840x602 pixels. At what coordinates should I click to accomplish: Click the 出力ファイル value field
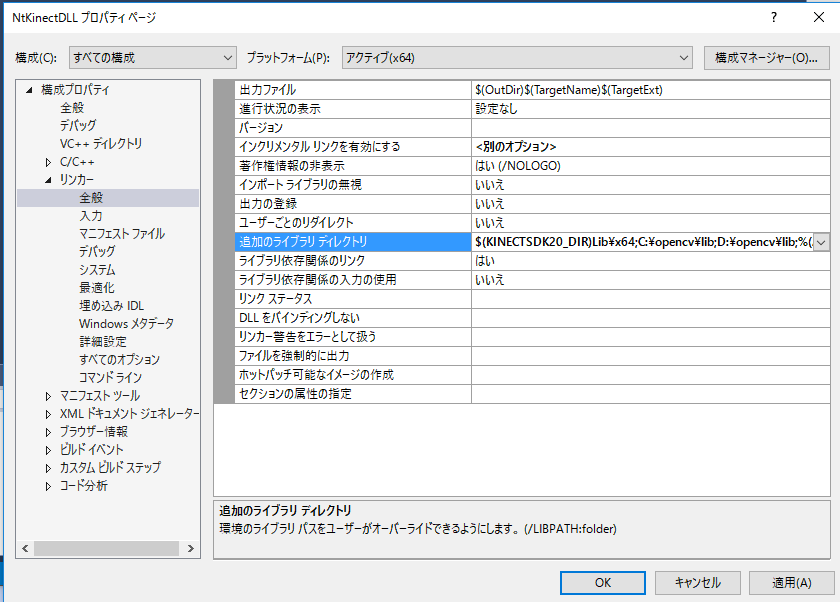coord(650,90)
